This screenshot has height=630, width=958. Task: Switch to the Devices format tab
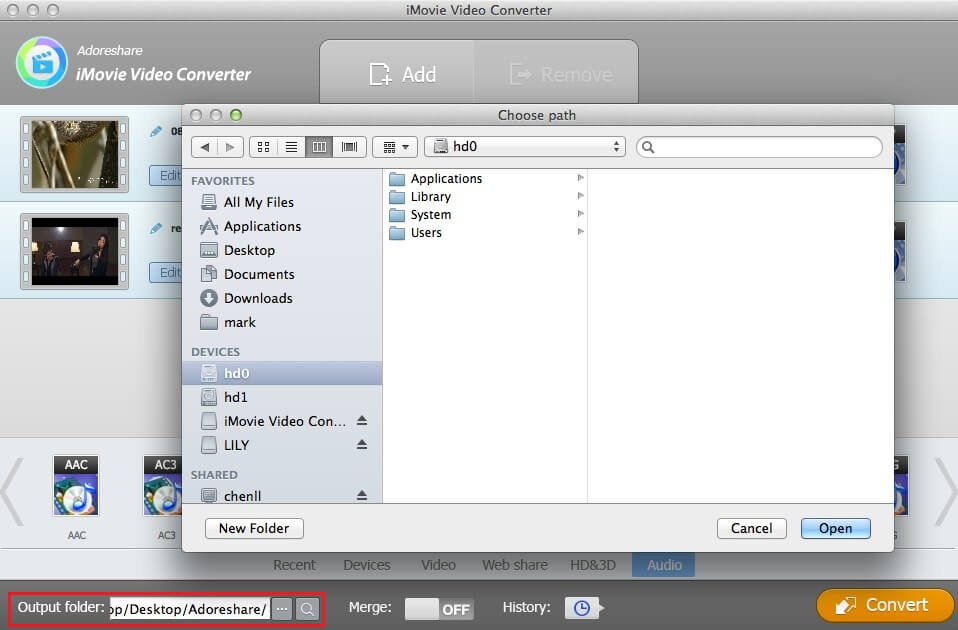[367, 565]
